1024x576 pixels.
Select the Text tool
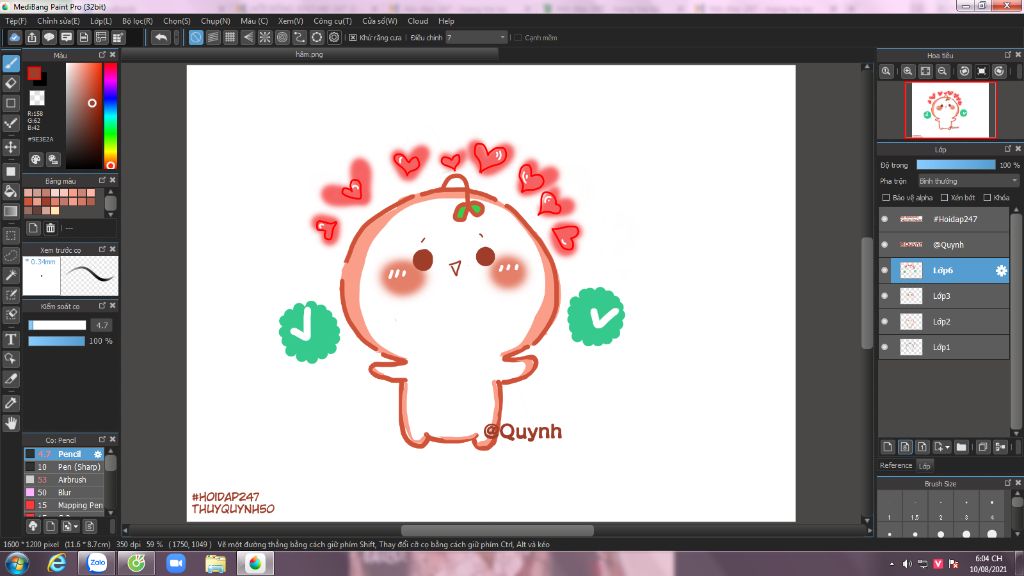click(x=11, y=339)
